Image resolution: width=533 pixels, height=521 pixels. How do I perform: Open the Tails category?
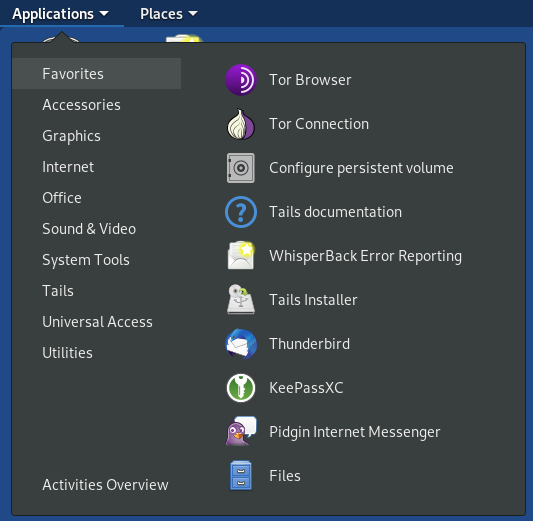(97, 291)
